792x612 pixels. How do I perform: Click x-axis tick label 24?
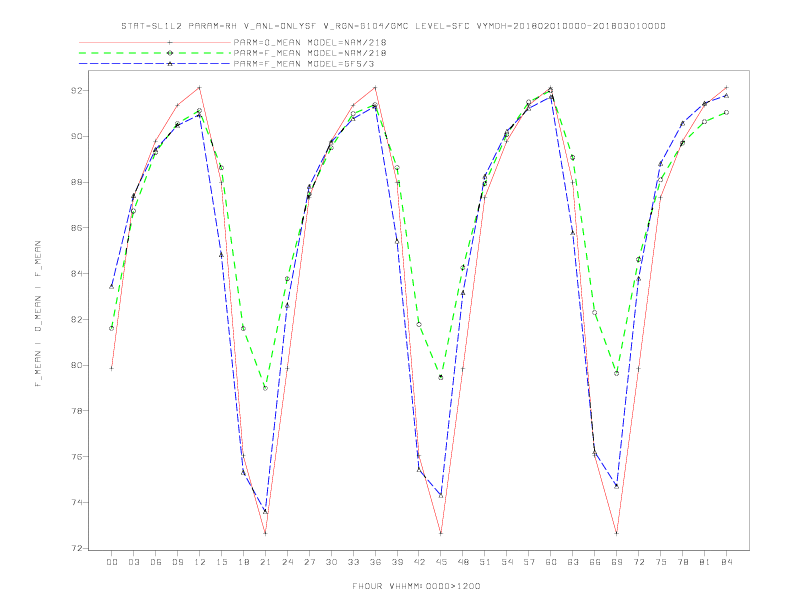point(287,562)
